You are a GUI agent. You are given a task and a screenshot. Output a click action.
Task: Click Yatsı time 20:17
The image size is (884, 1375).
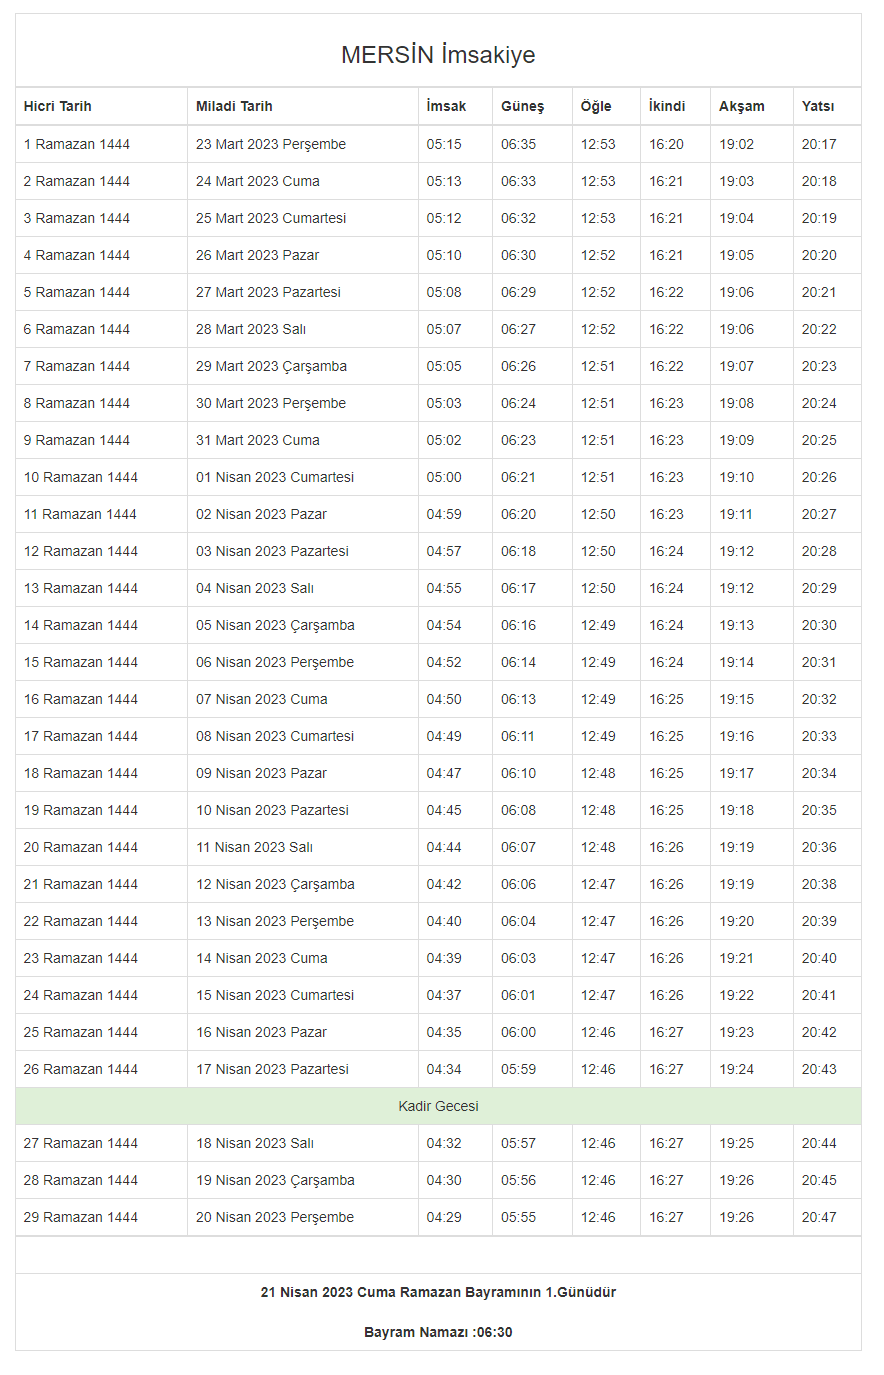tap(819, 144)
